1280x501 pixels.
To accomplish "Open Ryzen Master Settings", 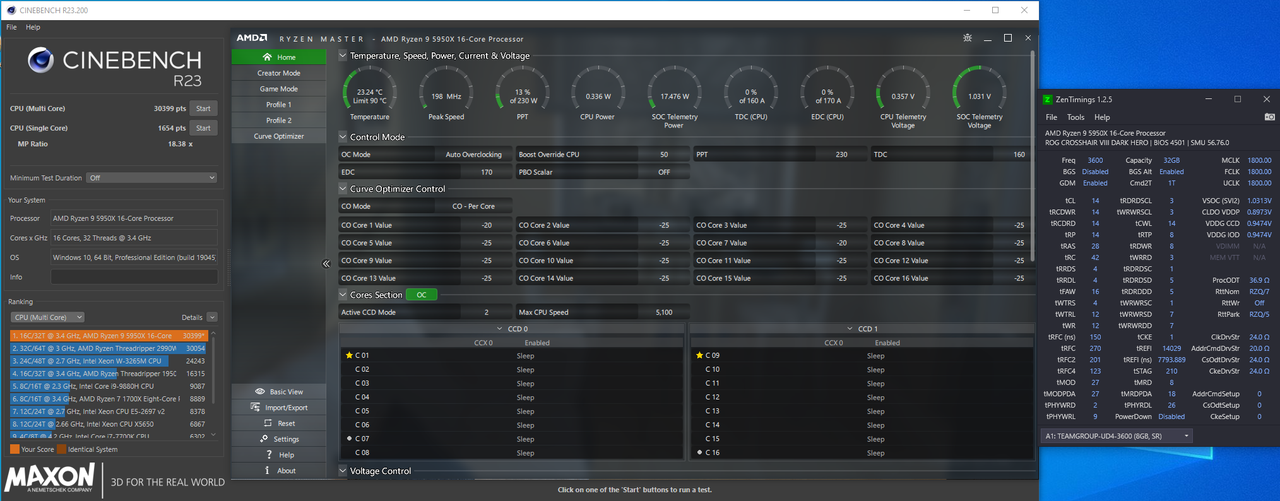I will (x=278, y=439).
